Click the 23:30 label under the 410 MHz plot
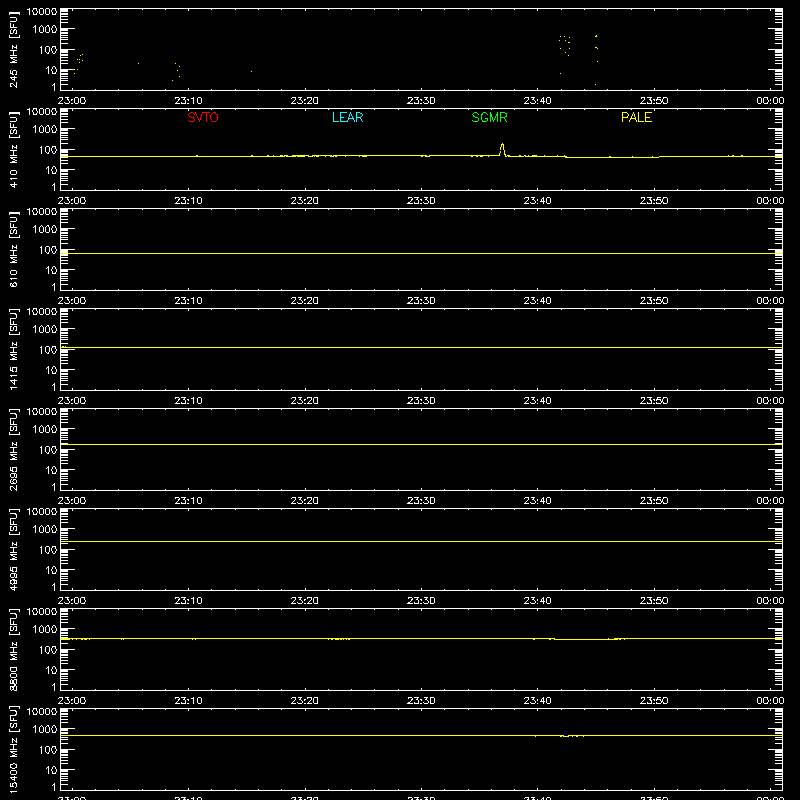Image resolution: width=800 pixels, height=800 pixels. tap(421, 201)
